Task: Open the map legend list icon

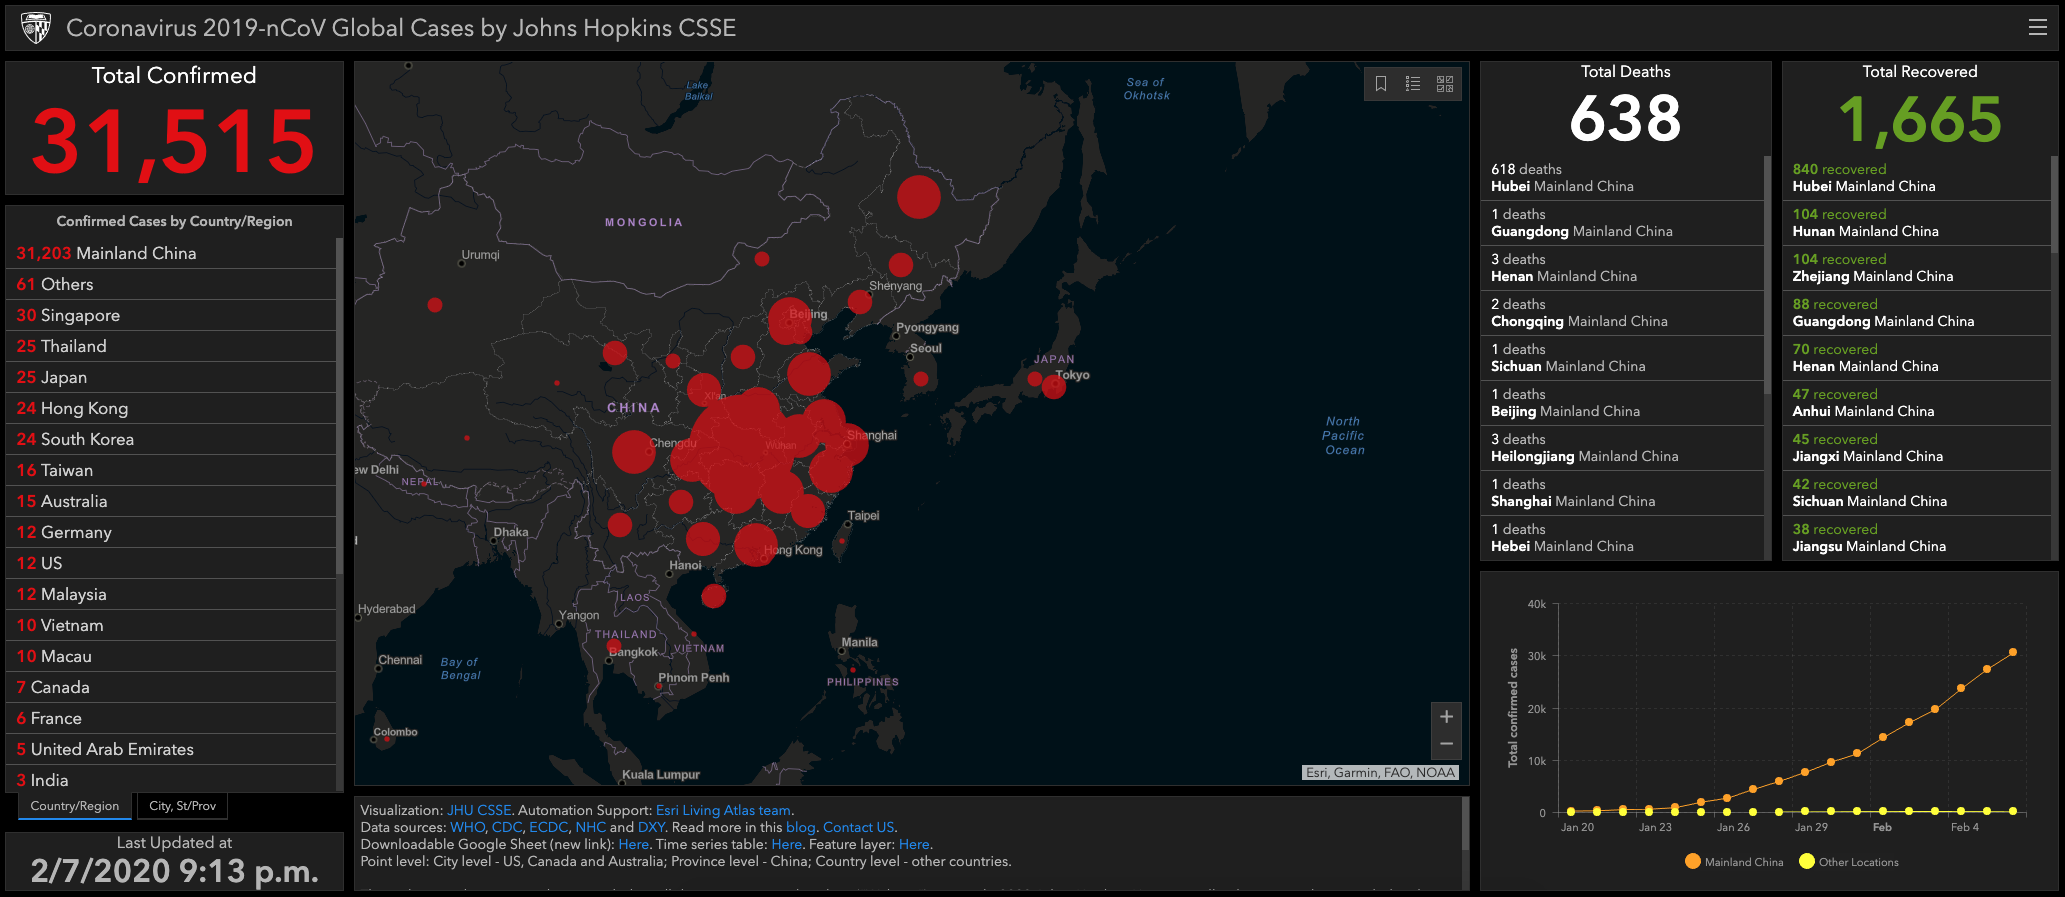Action: 1413,84
